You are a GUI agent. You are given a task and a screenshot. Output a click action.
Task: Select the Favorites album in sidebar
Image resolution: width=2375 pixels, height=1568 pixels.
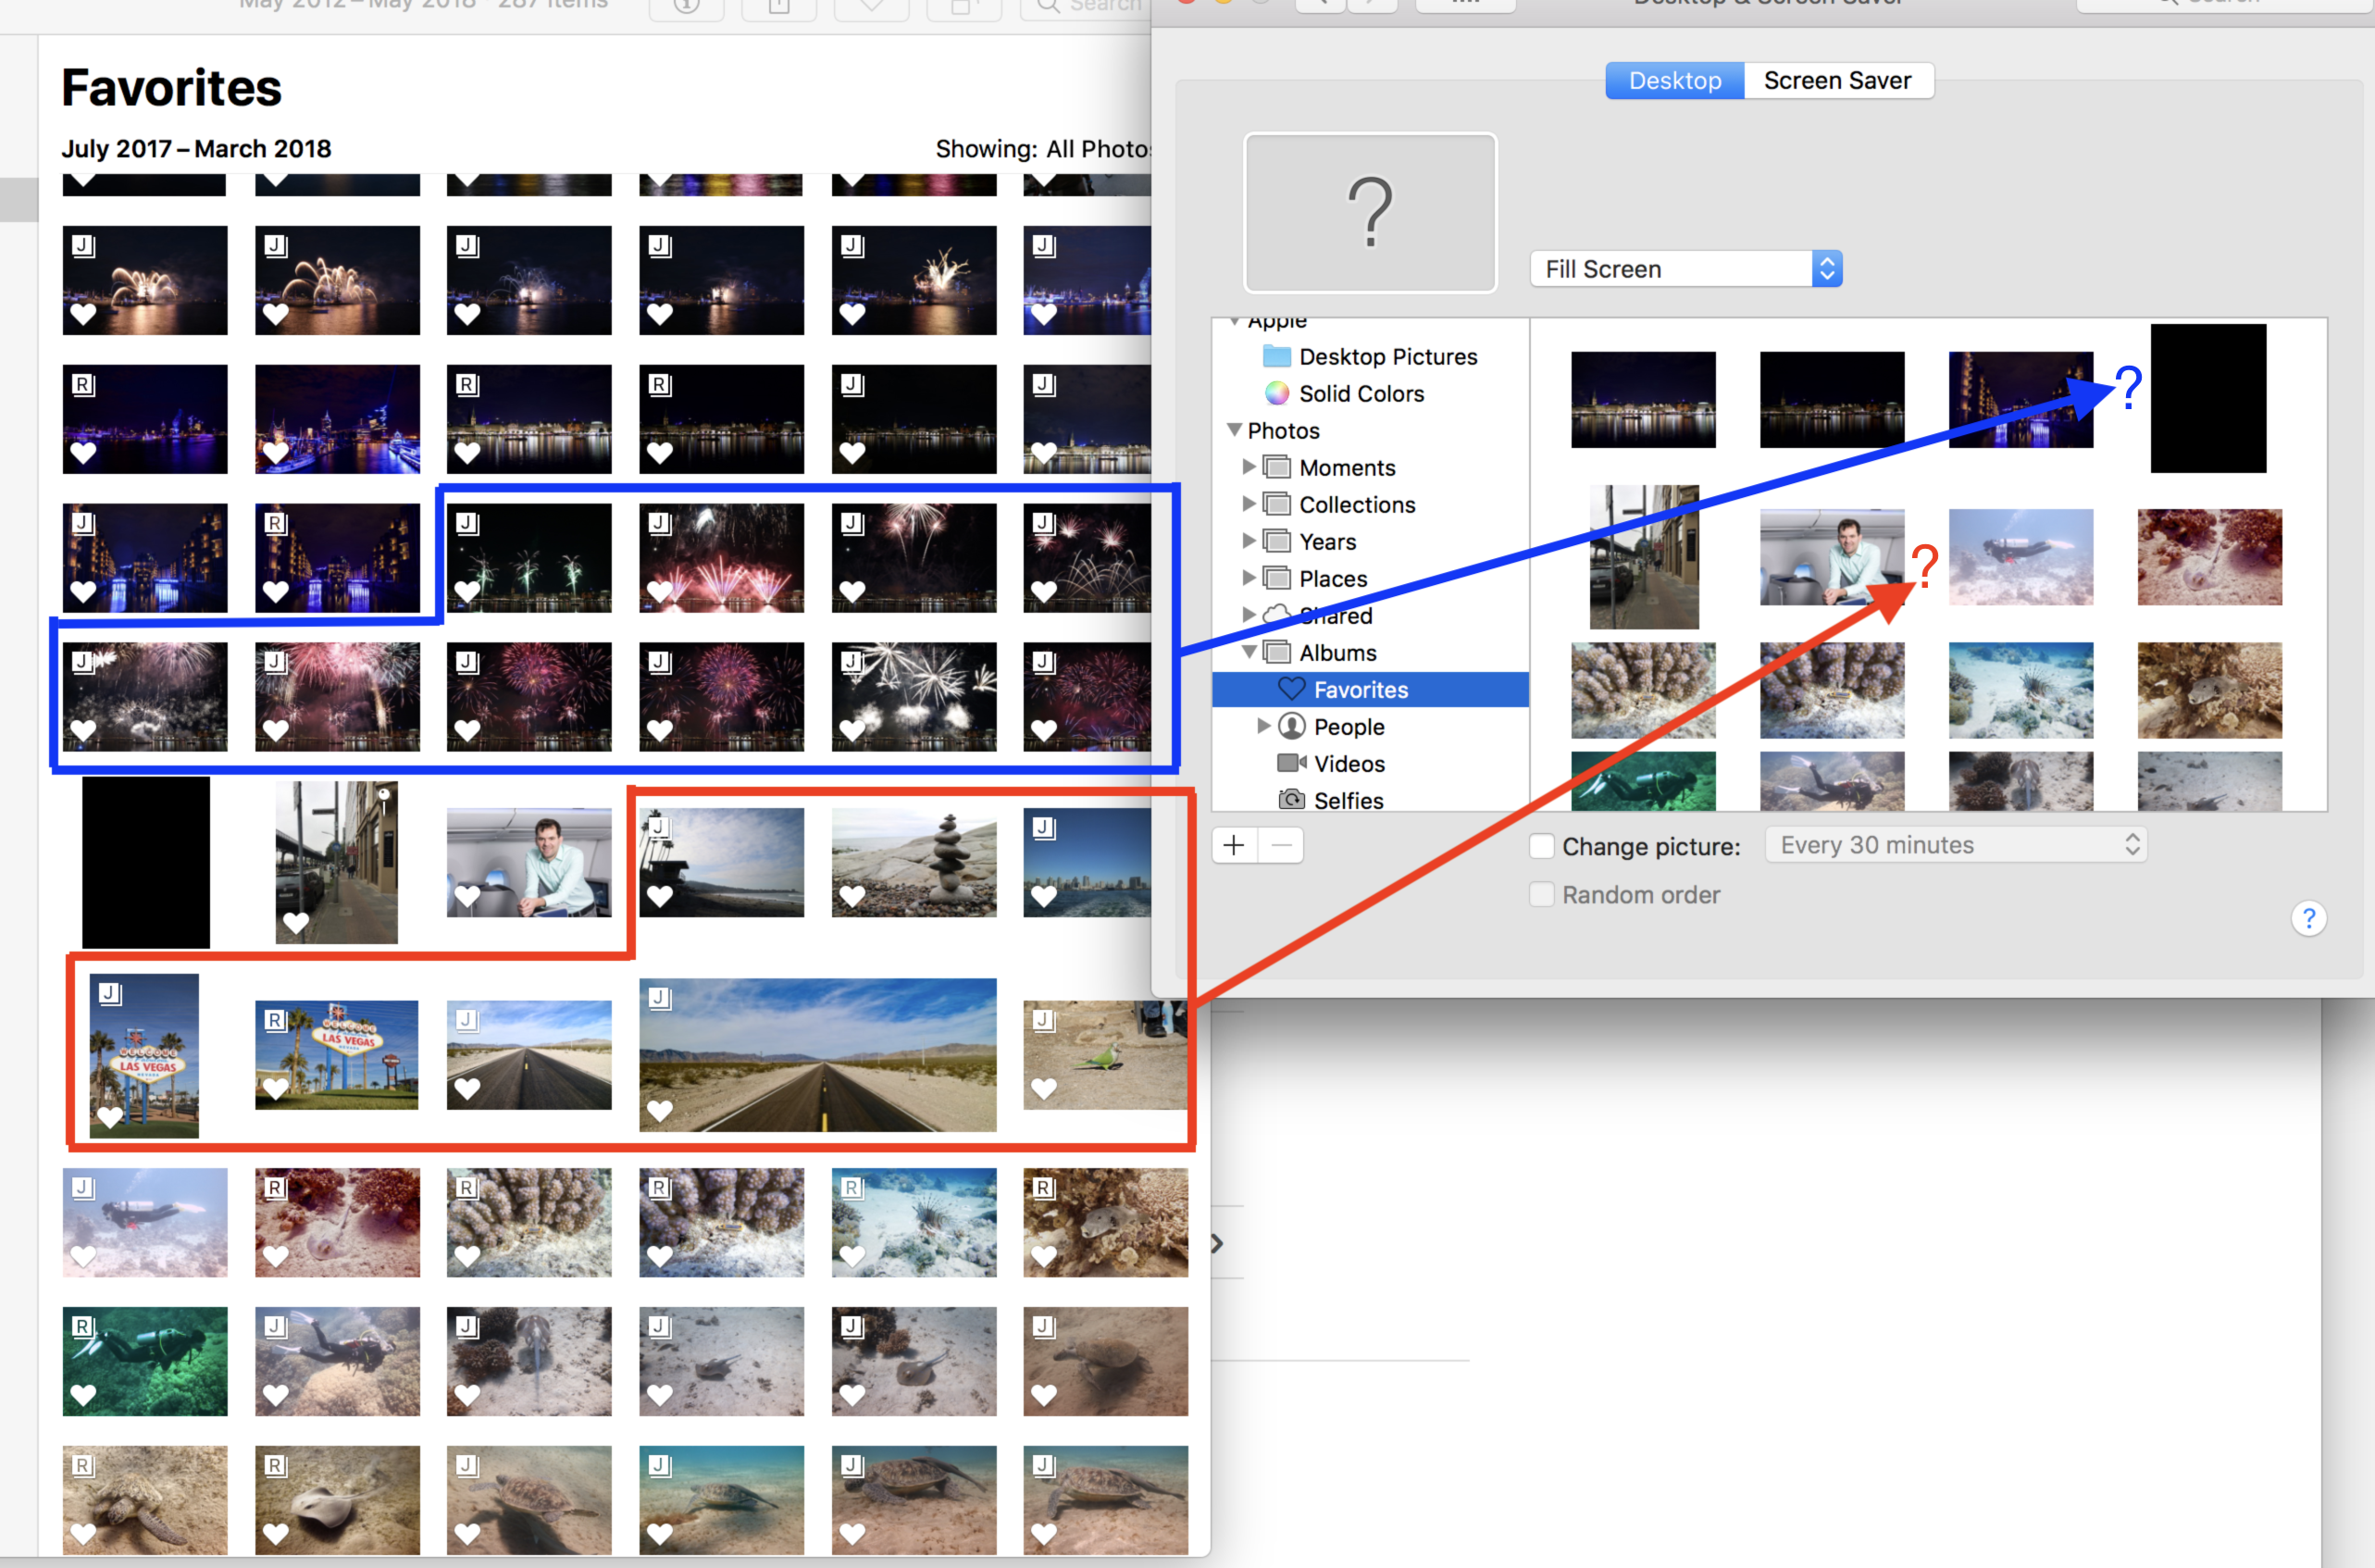(x=1370, y=690)
